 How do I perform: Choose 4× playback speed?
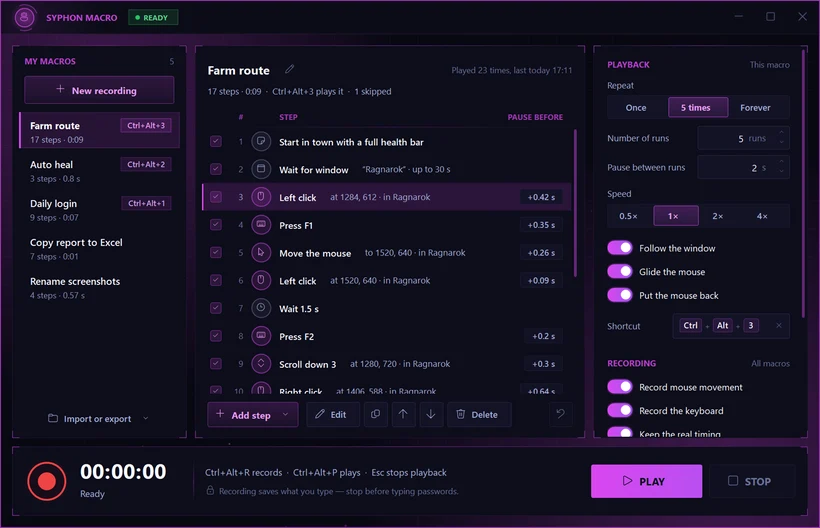point(762,216)
